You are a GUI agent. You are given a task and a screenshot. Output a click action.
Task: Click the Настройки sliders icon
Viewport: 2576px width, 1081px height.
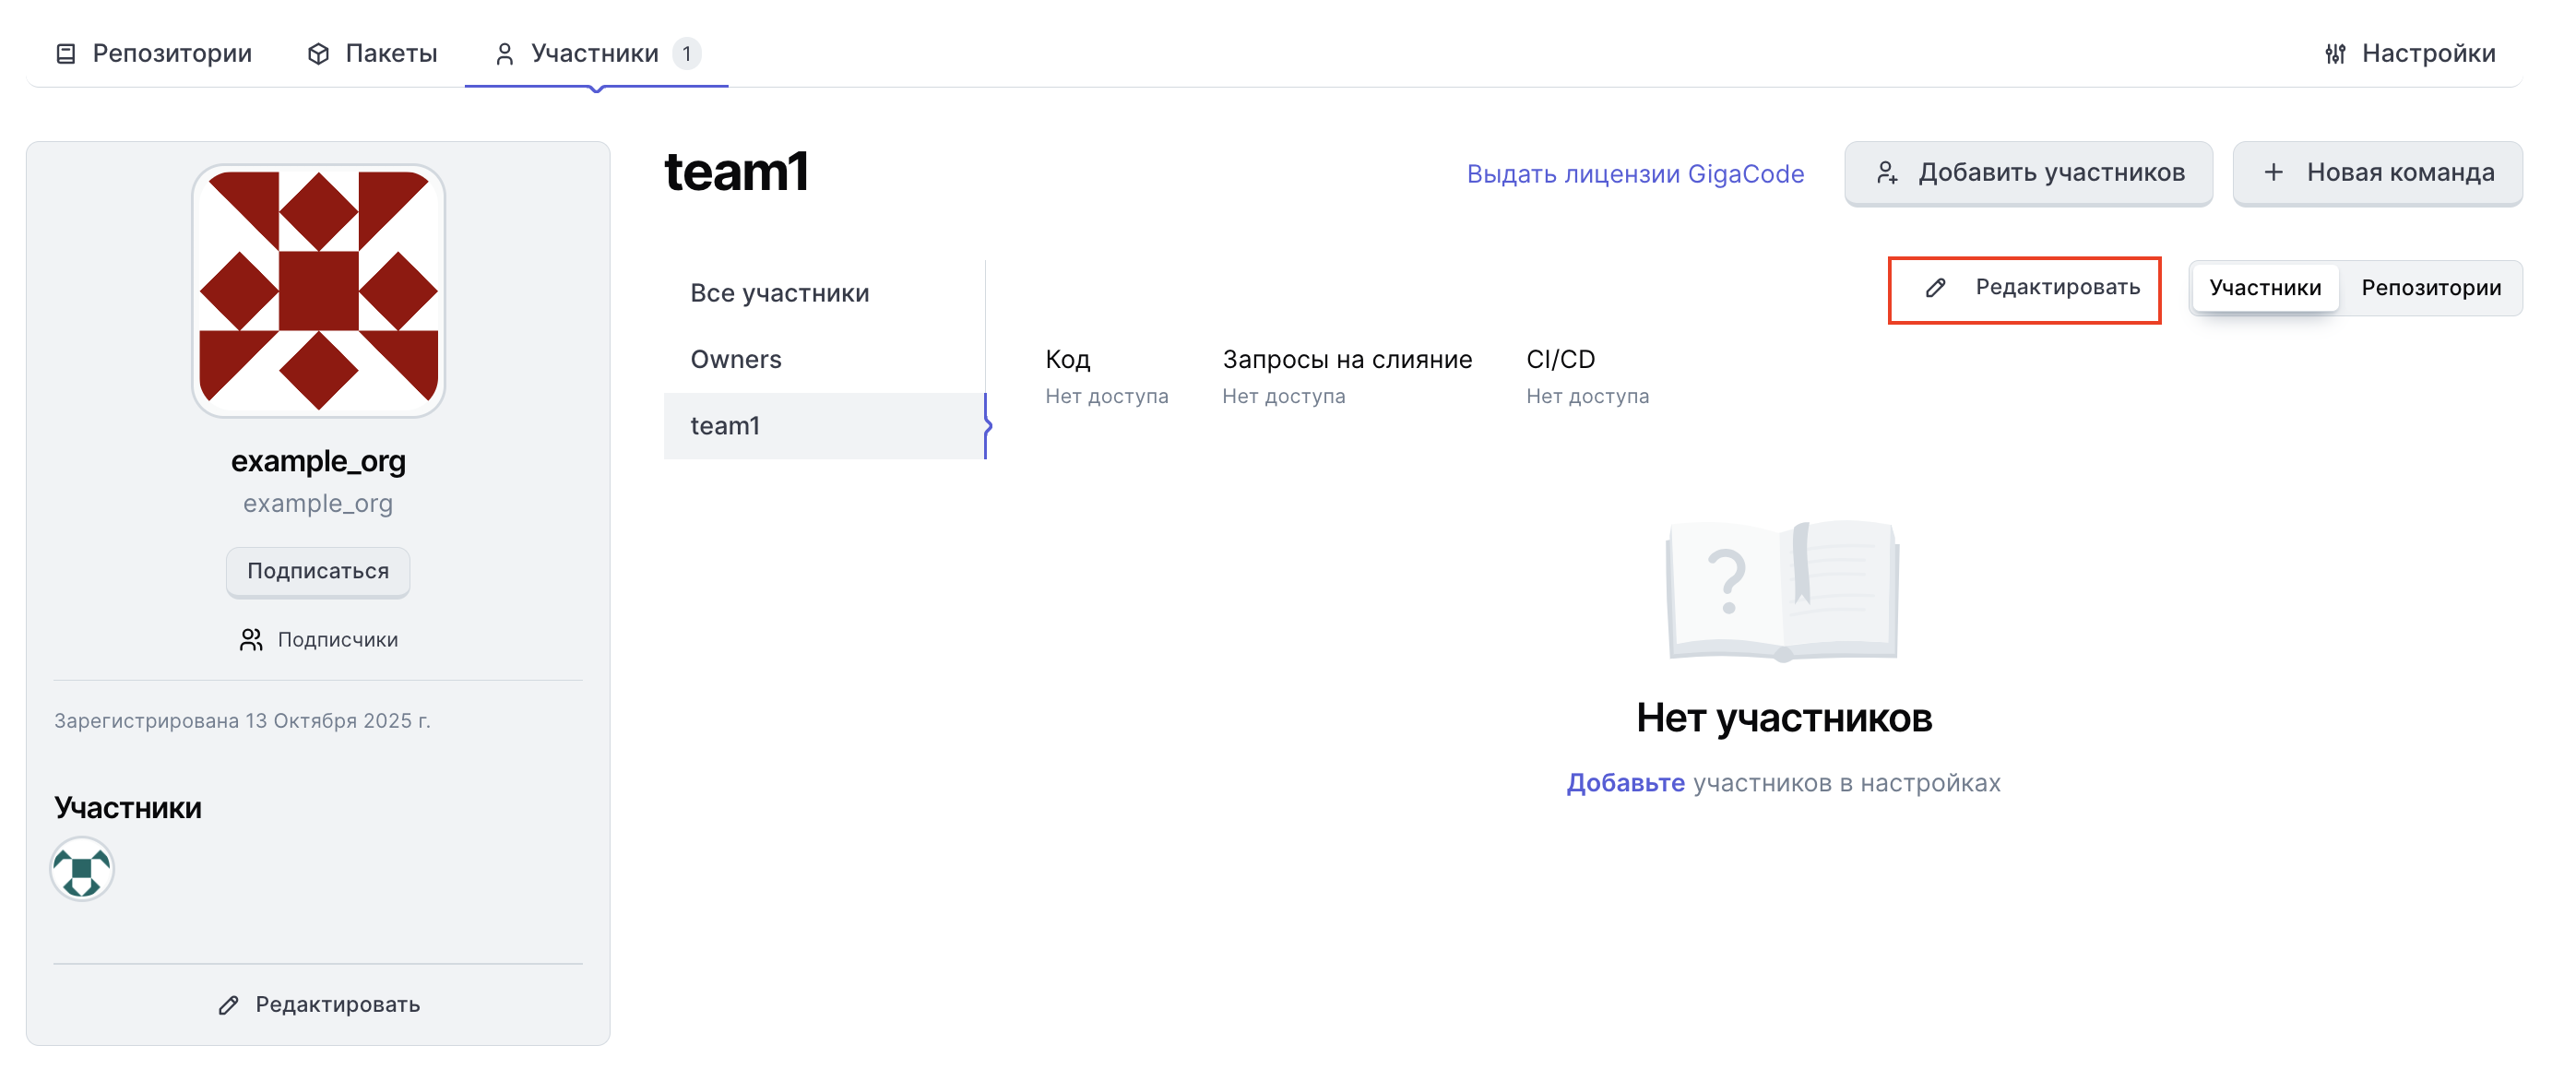tap(2334, 54)
